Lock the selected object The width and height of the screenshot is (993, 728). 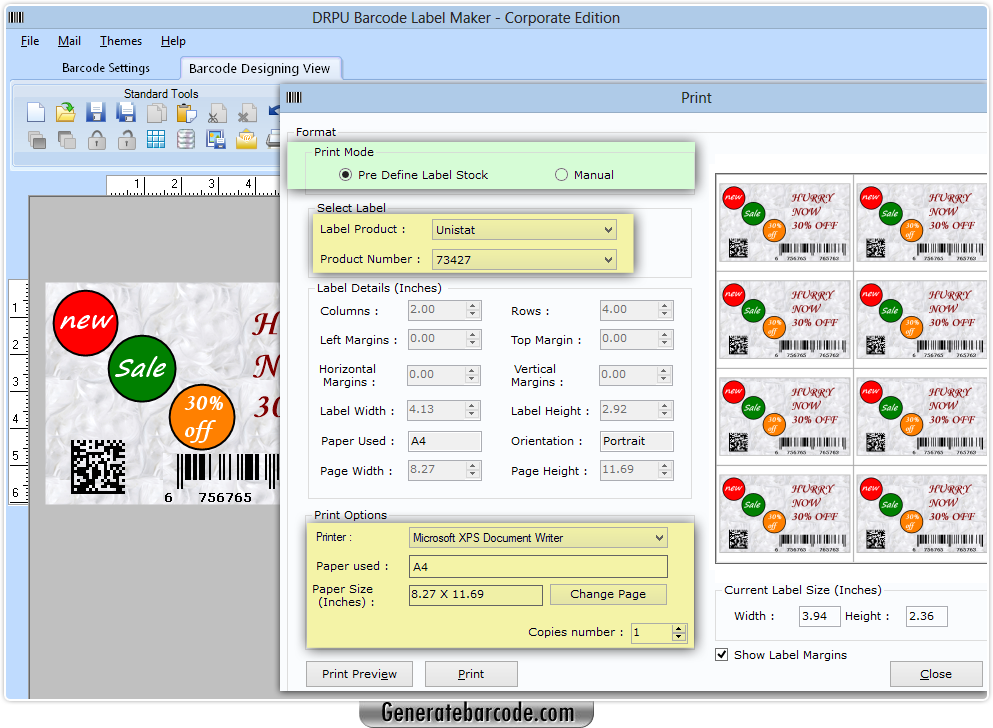96,139
